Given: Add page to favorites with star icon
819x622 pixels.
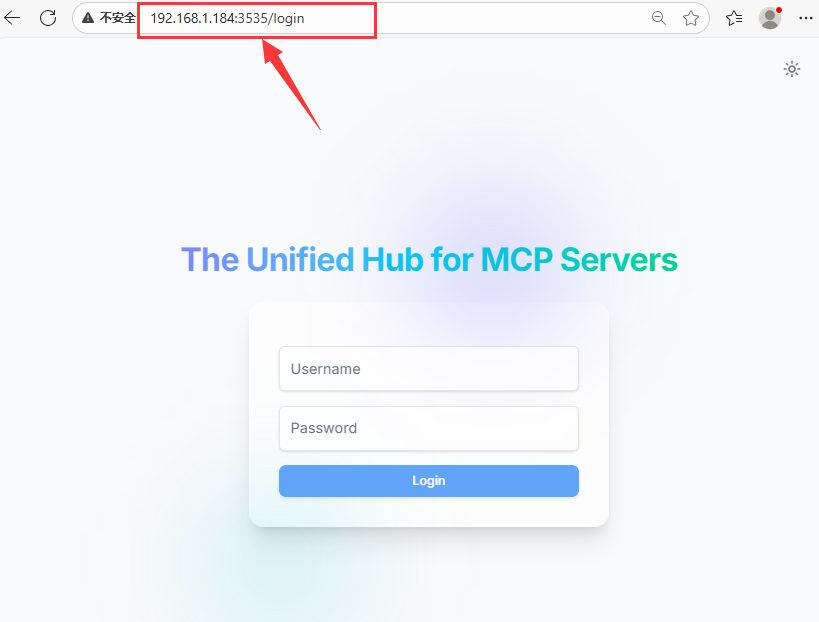Looking at the screenshot, I should pyautogui.click(x=691, y=18).
